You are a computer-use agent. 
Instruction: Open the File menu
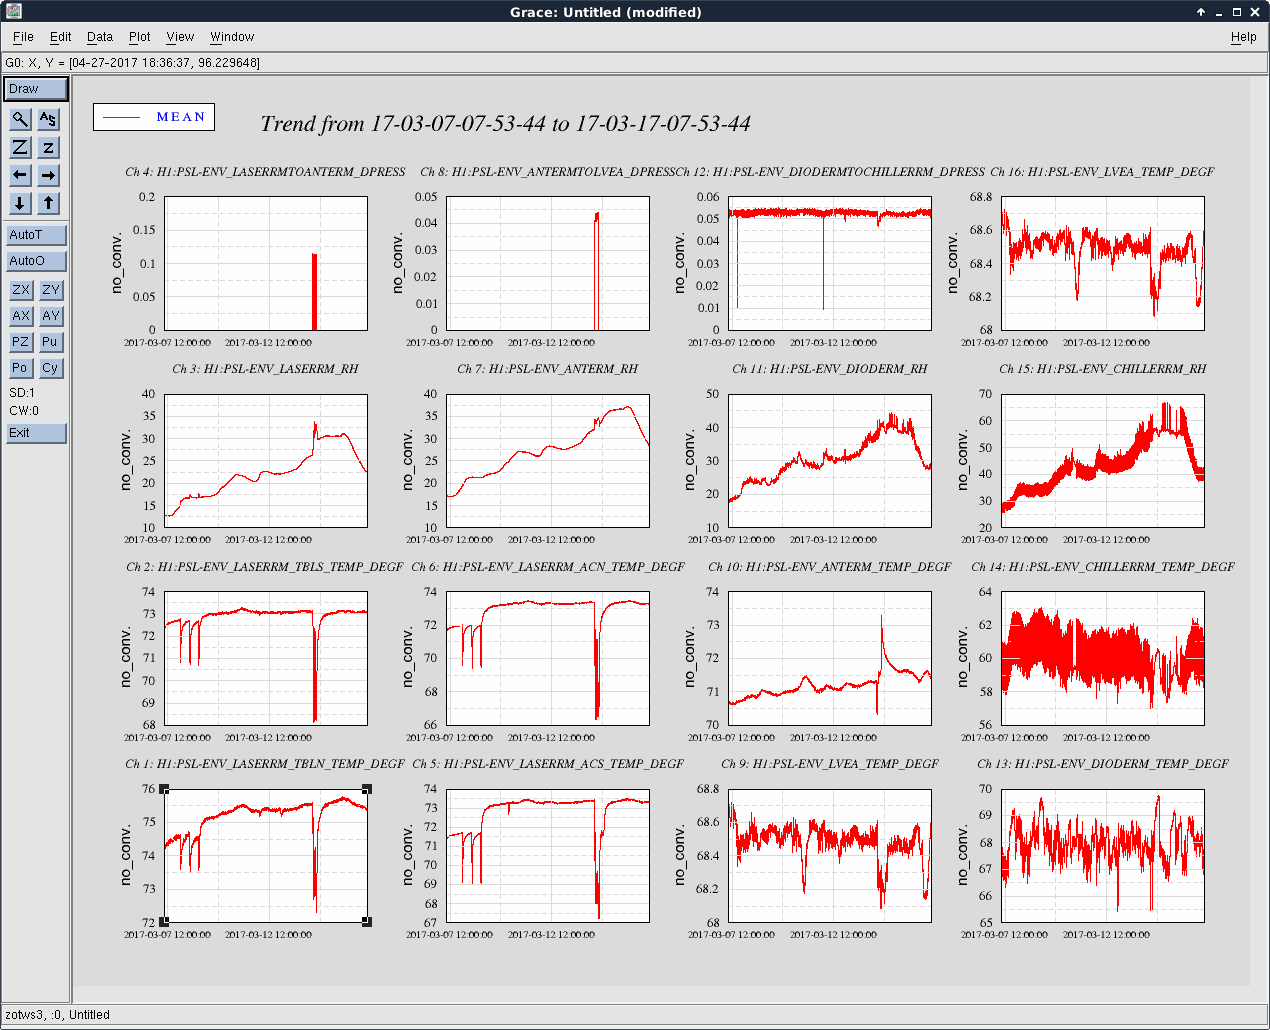23,37
